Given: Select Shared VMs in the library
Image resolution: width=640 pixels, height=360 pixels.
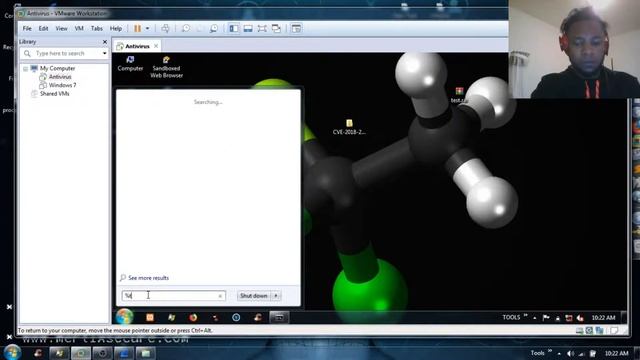Looking at the screenshot, I should (x=54, y=93).
